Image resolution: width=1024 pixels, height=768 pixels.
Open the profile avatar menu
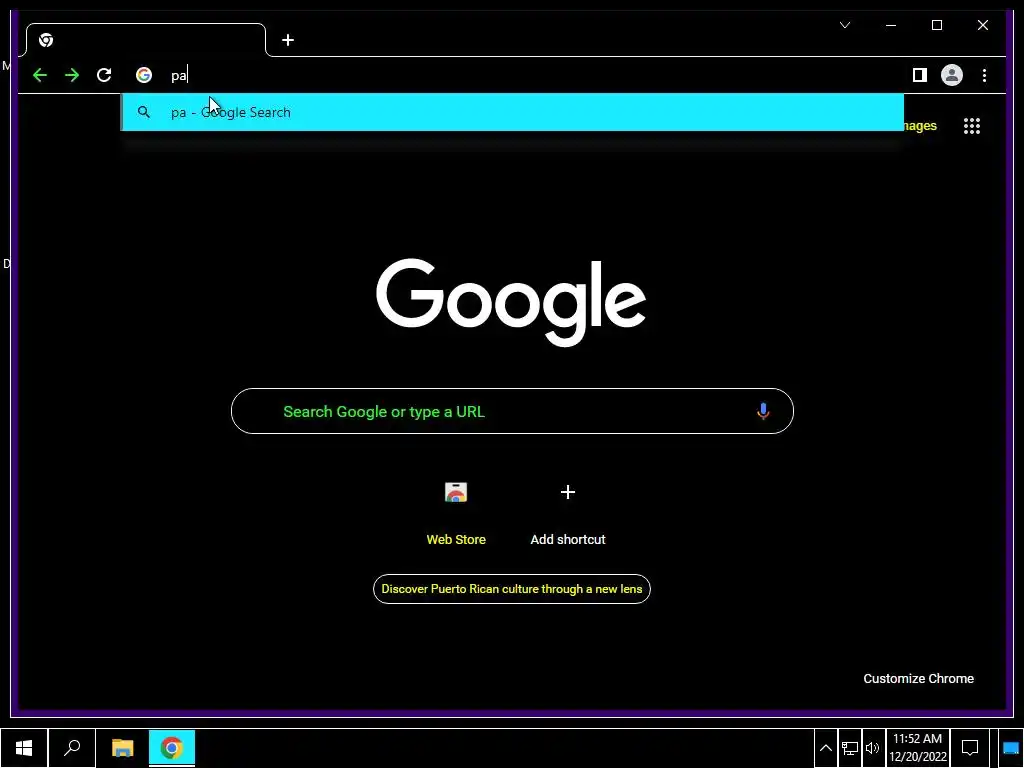point(952,75)
